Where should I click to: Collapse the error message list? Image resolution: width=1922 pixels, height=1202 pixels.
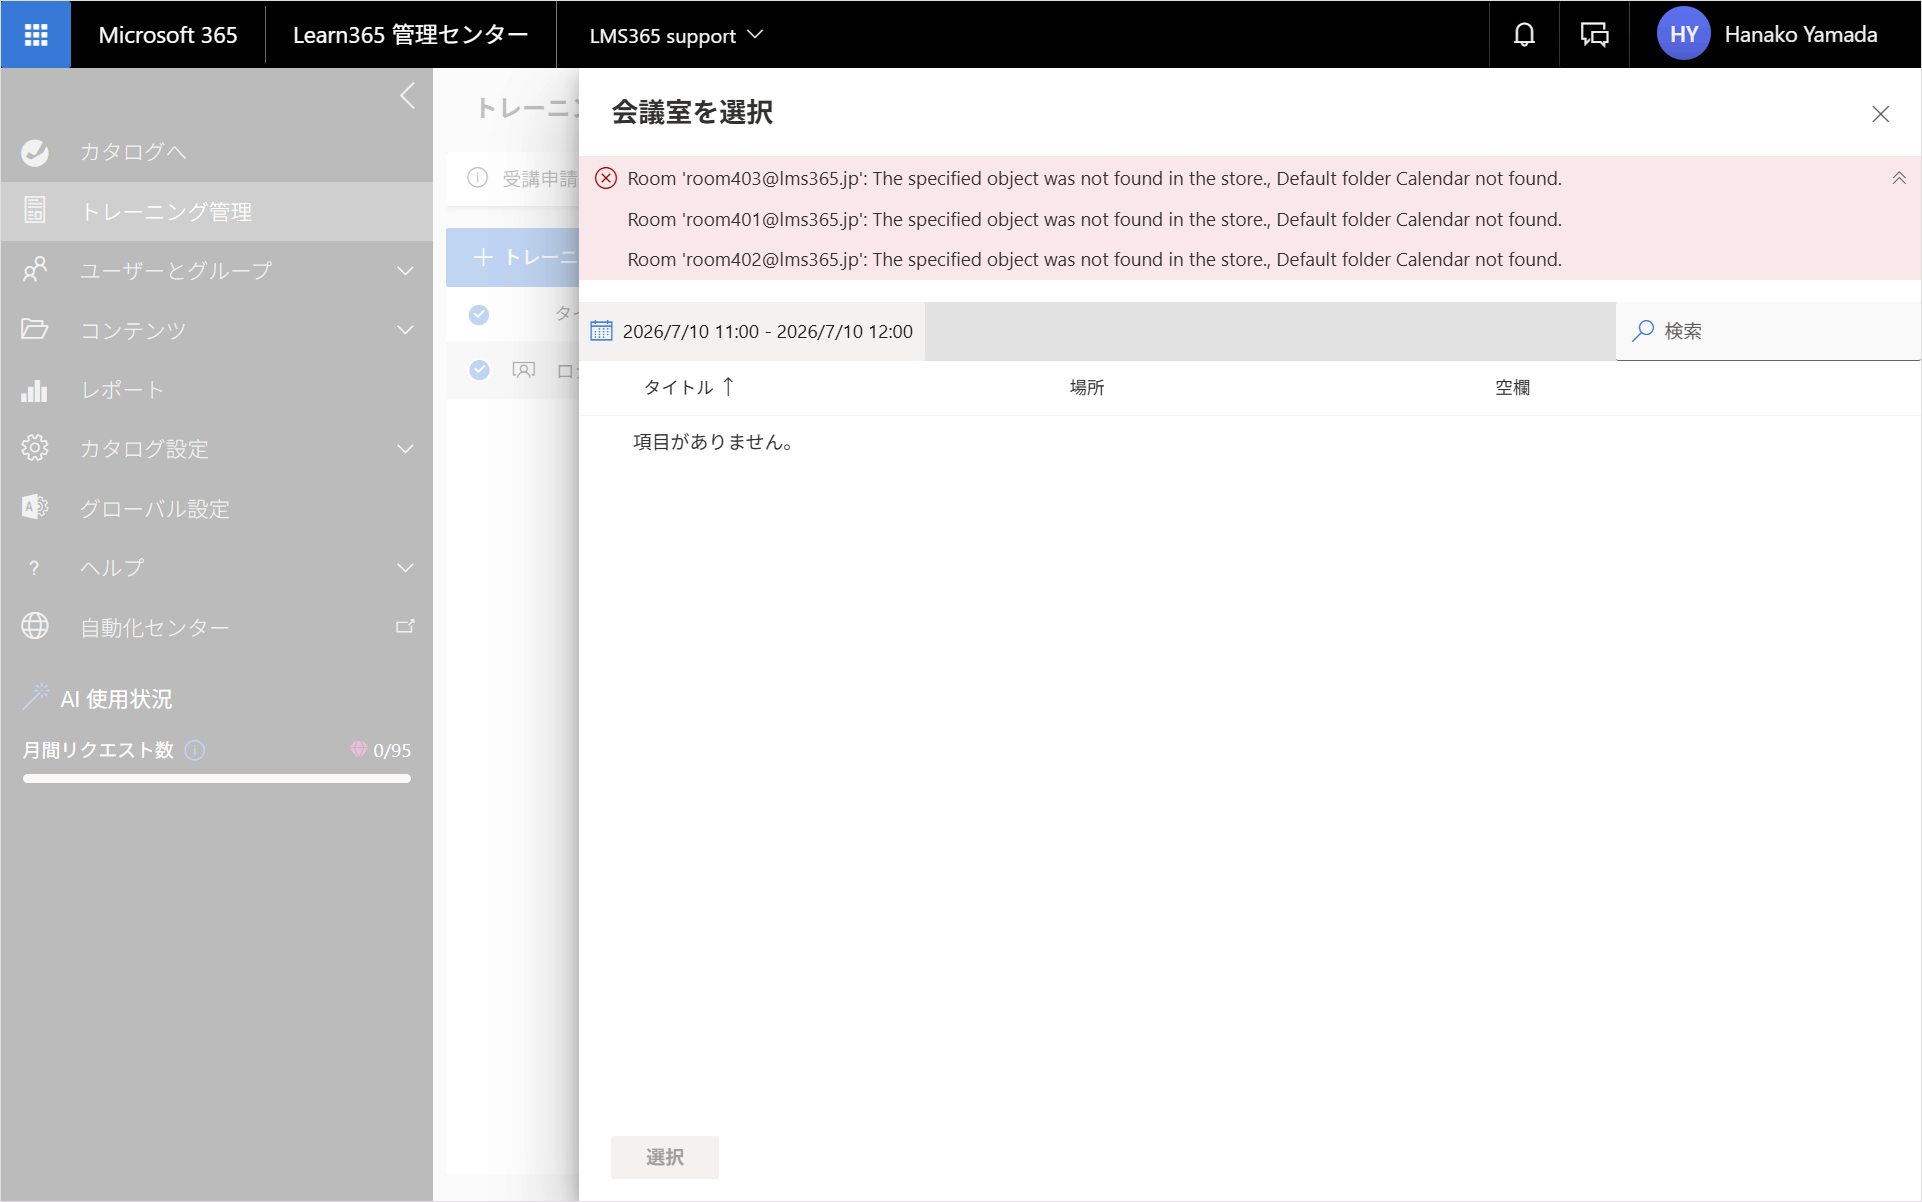point(1898,178)
